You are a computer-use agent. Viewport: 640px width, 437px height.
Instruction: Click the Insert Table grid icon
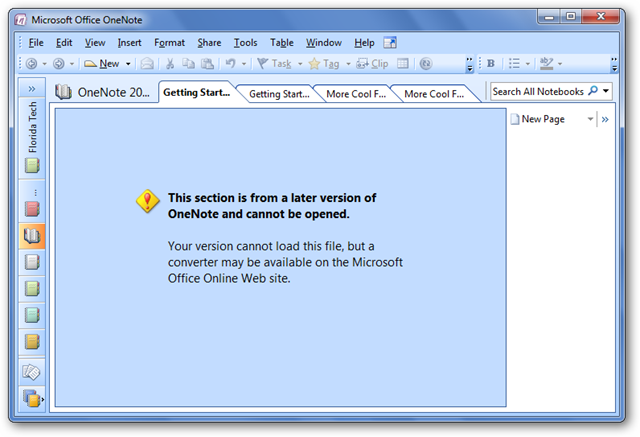(402, 64)
